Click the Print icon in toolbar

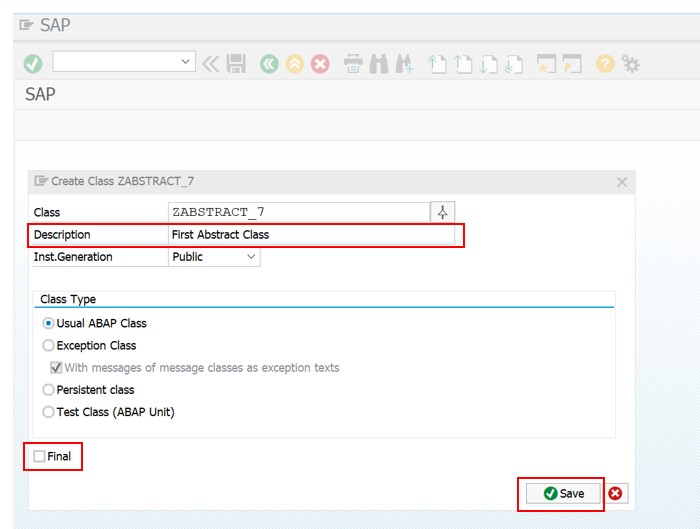click(x=353, y=64)
